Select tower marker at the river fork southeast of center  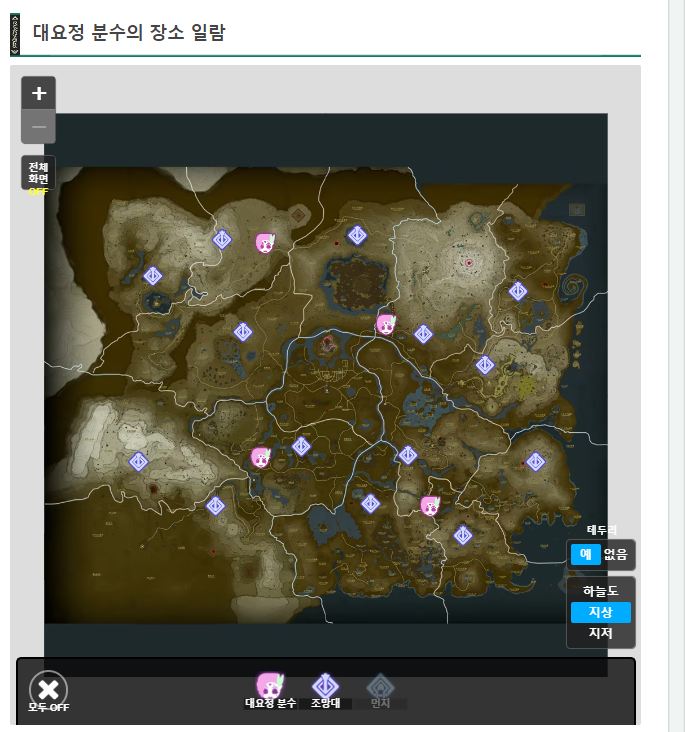(x=408, y=455)
